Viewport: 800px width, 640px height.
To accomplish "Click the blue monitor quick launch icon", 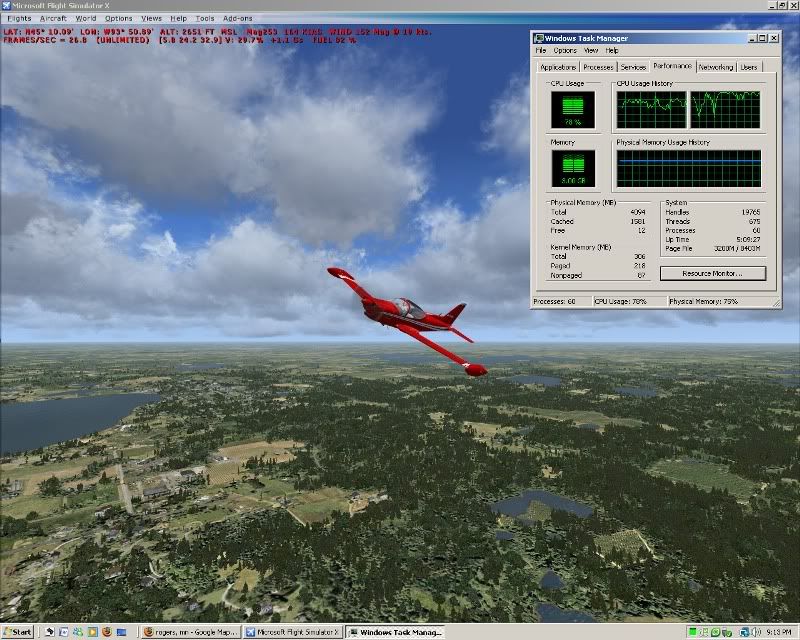I will tap(121, 632).
